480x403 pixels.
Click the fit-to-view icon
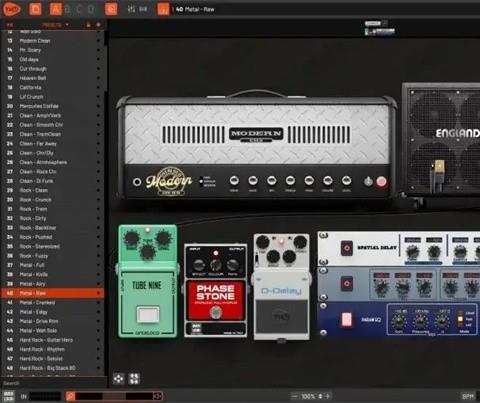coord(134,379)
